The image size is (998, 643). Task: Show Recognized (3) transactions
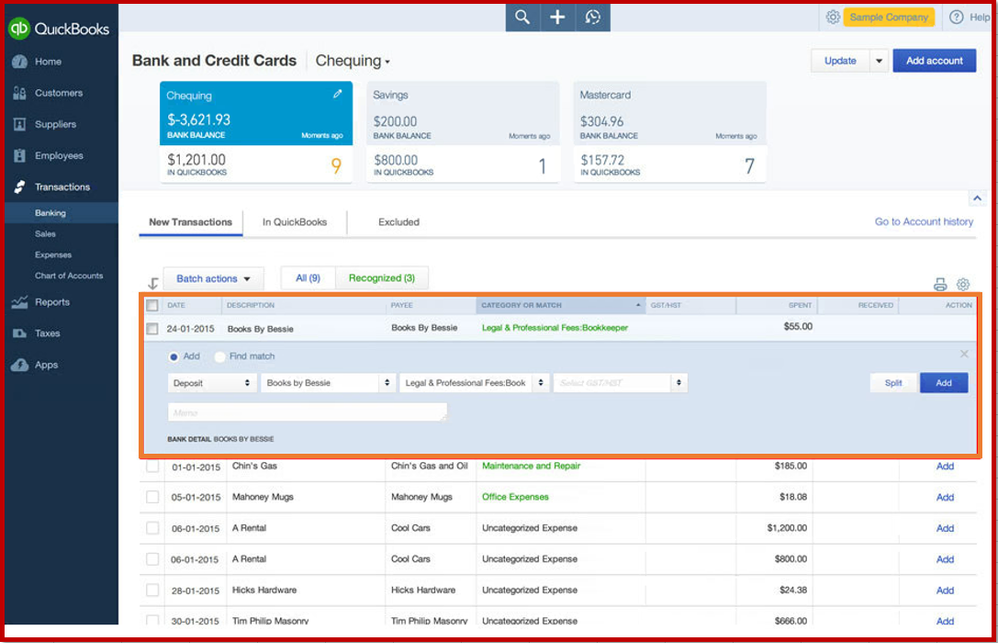[382, 278]
